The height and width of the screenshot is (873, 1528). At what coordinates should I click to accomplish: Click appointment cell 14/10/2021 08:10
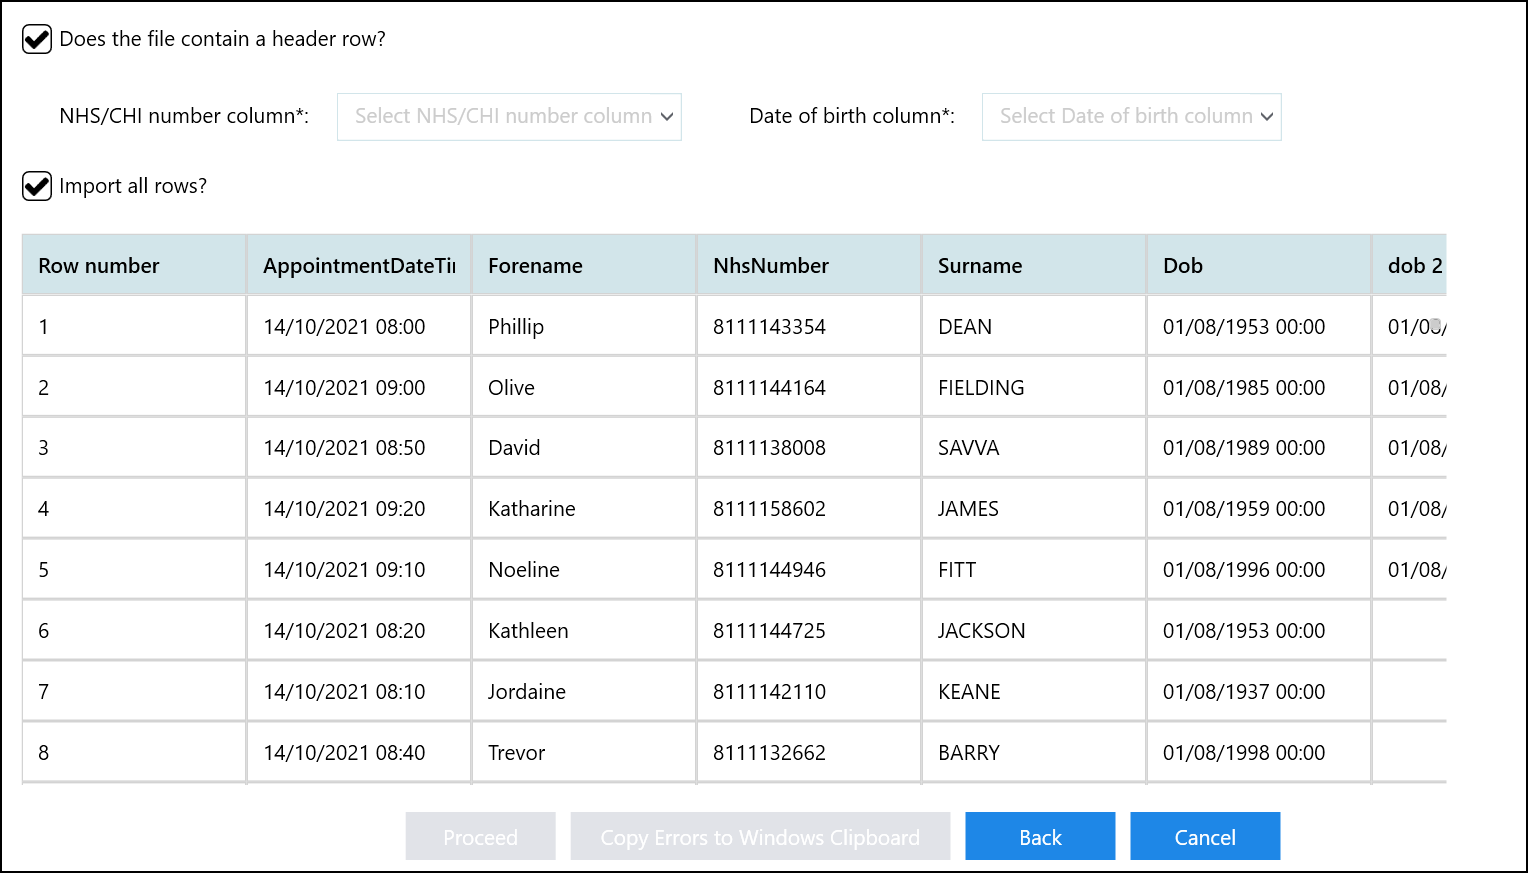344,692
